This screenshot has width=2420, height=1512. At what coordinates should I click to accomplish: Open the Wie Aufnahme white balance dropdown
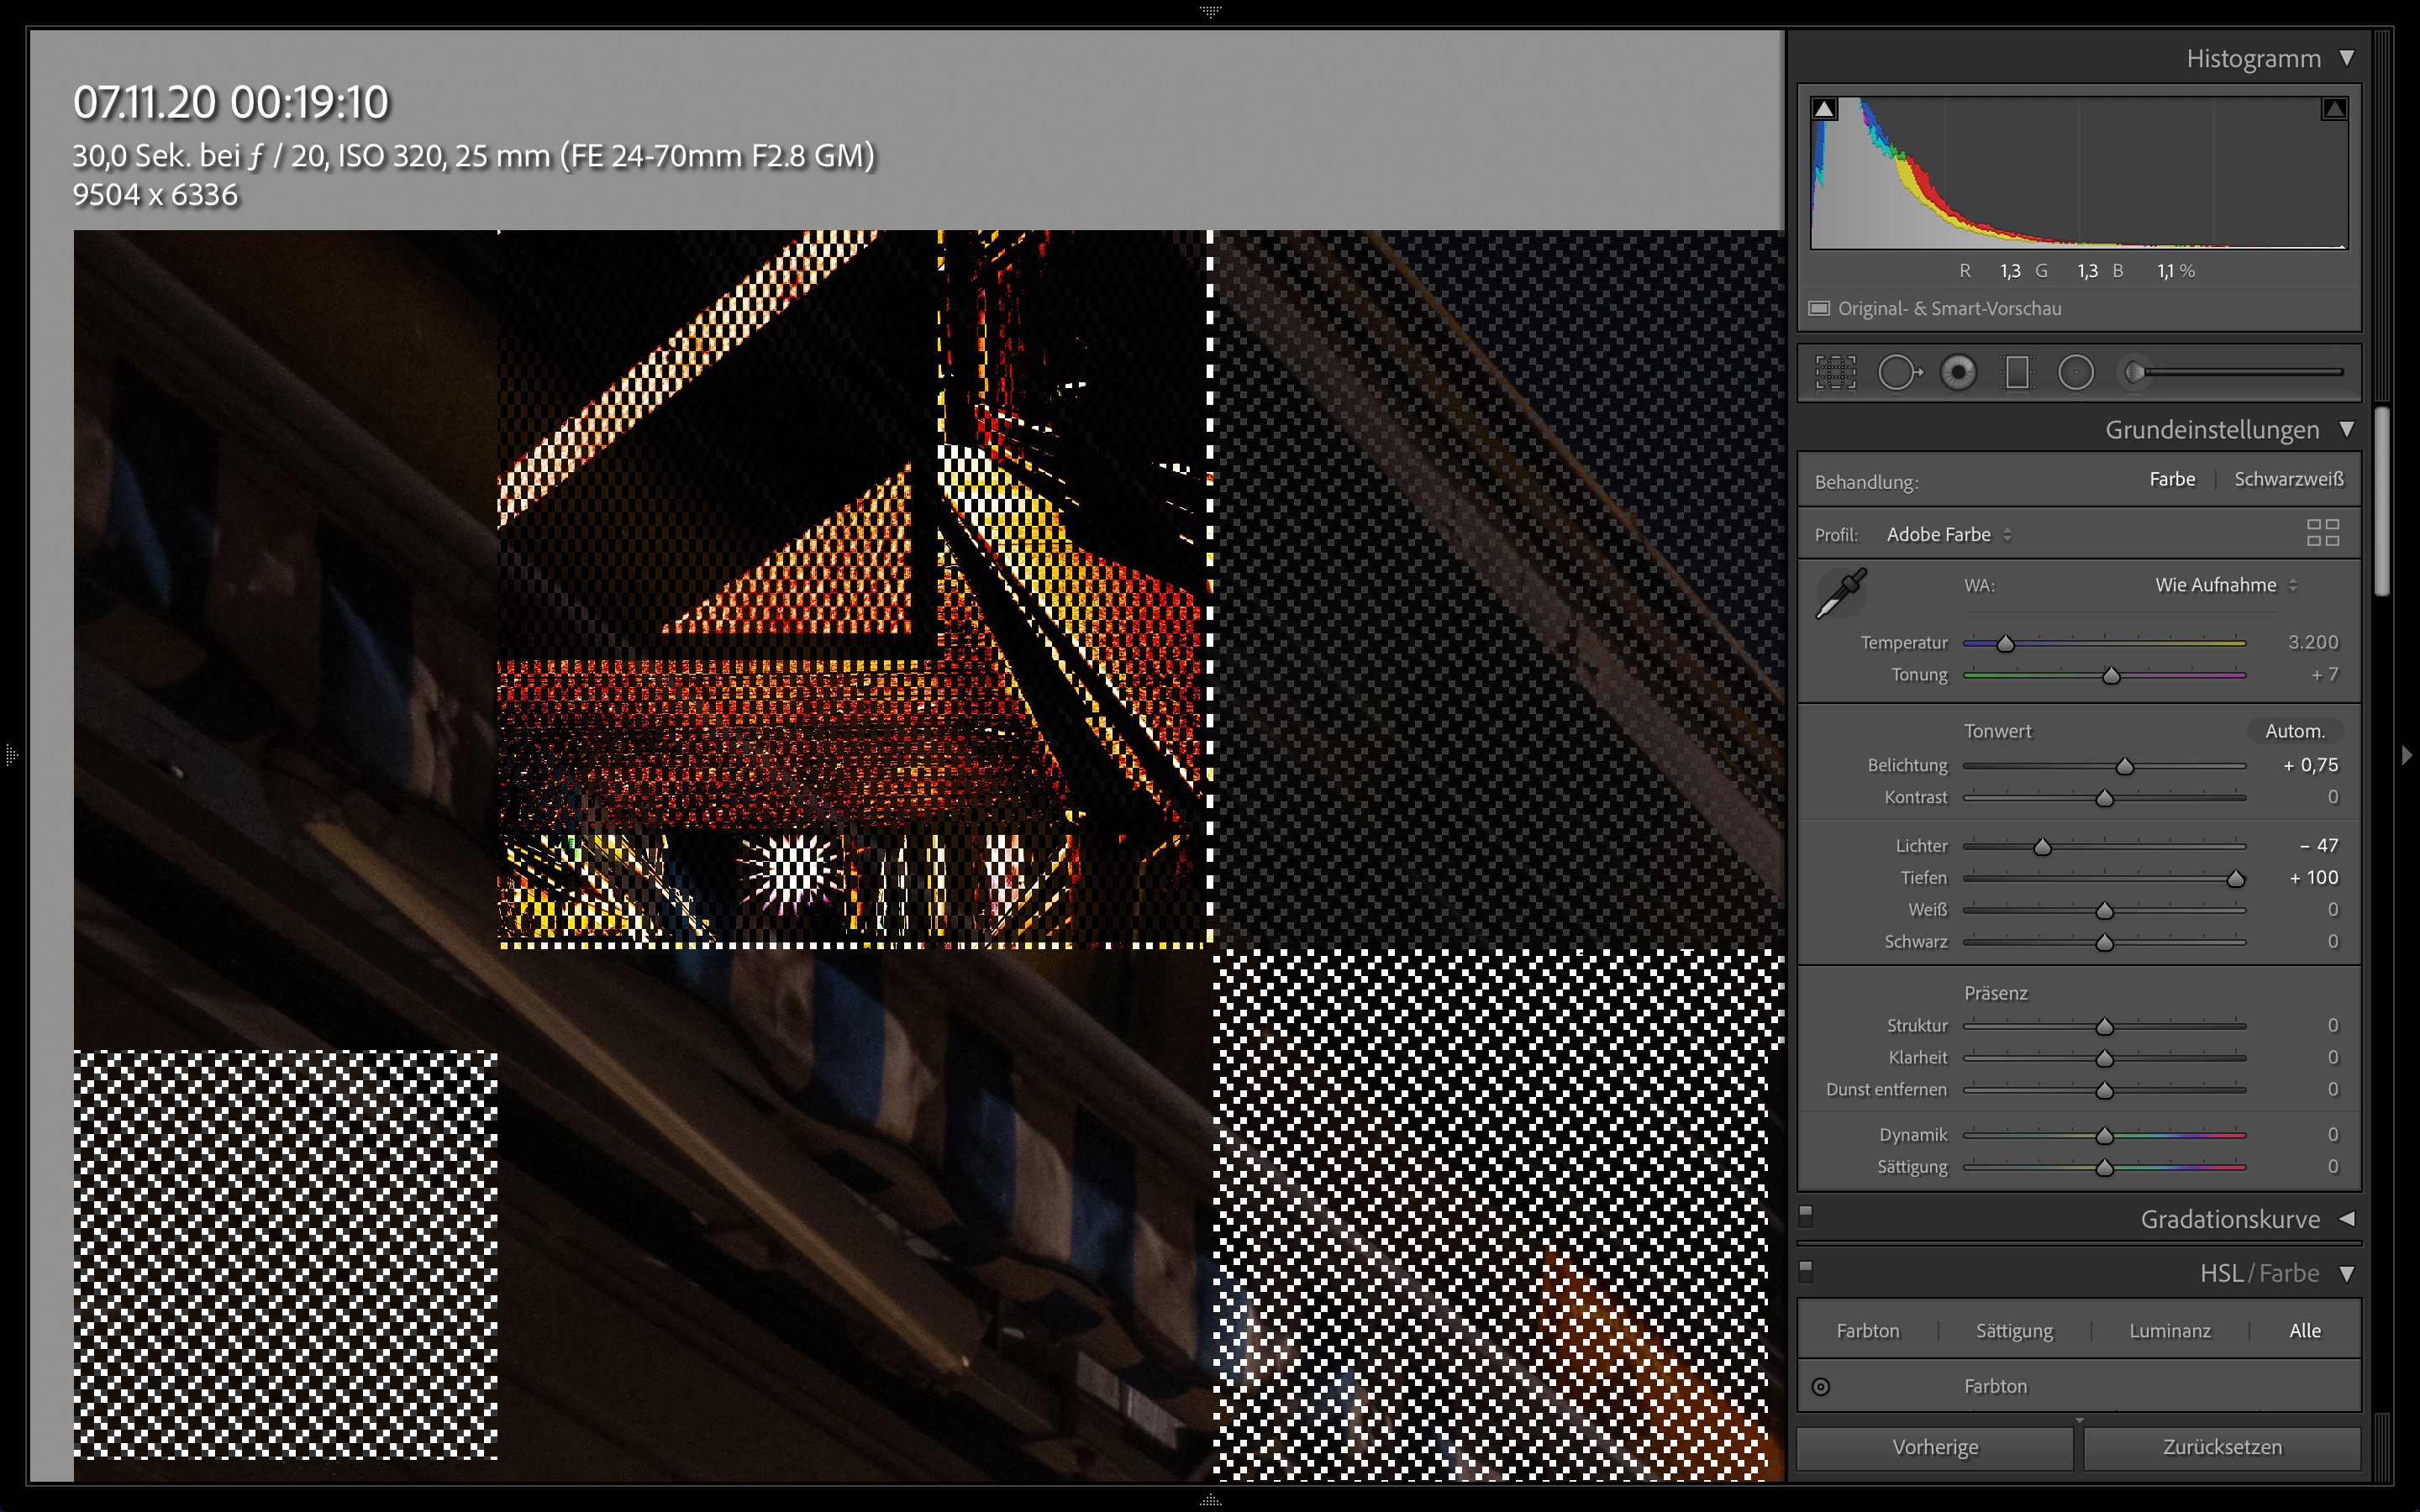(x=2225, y=586)
